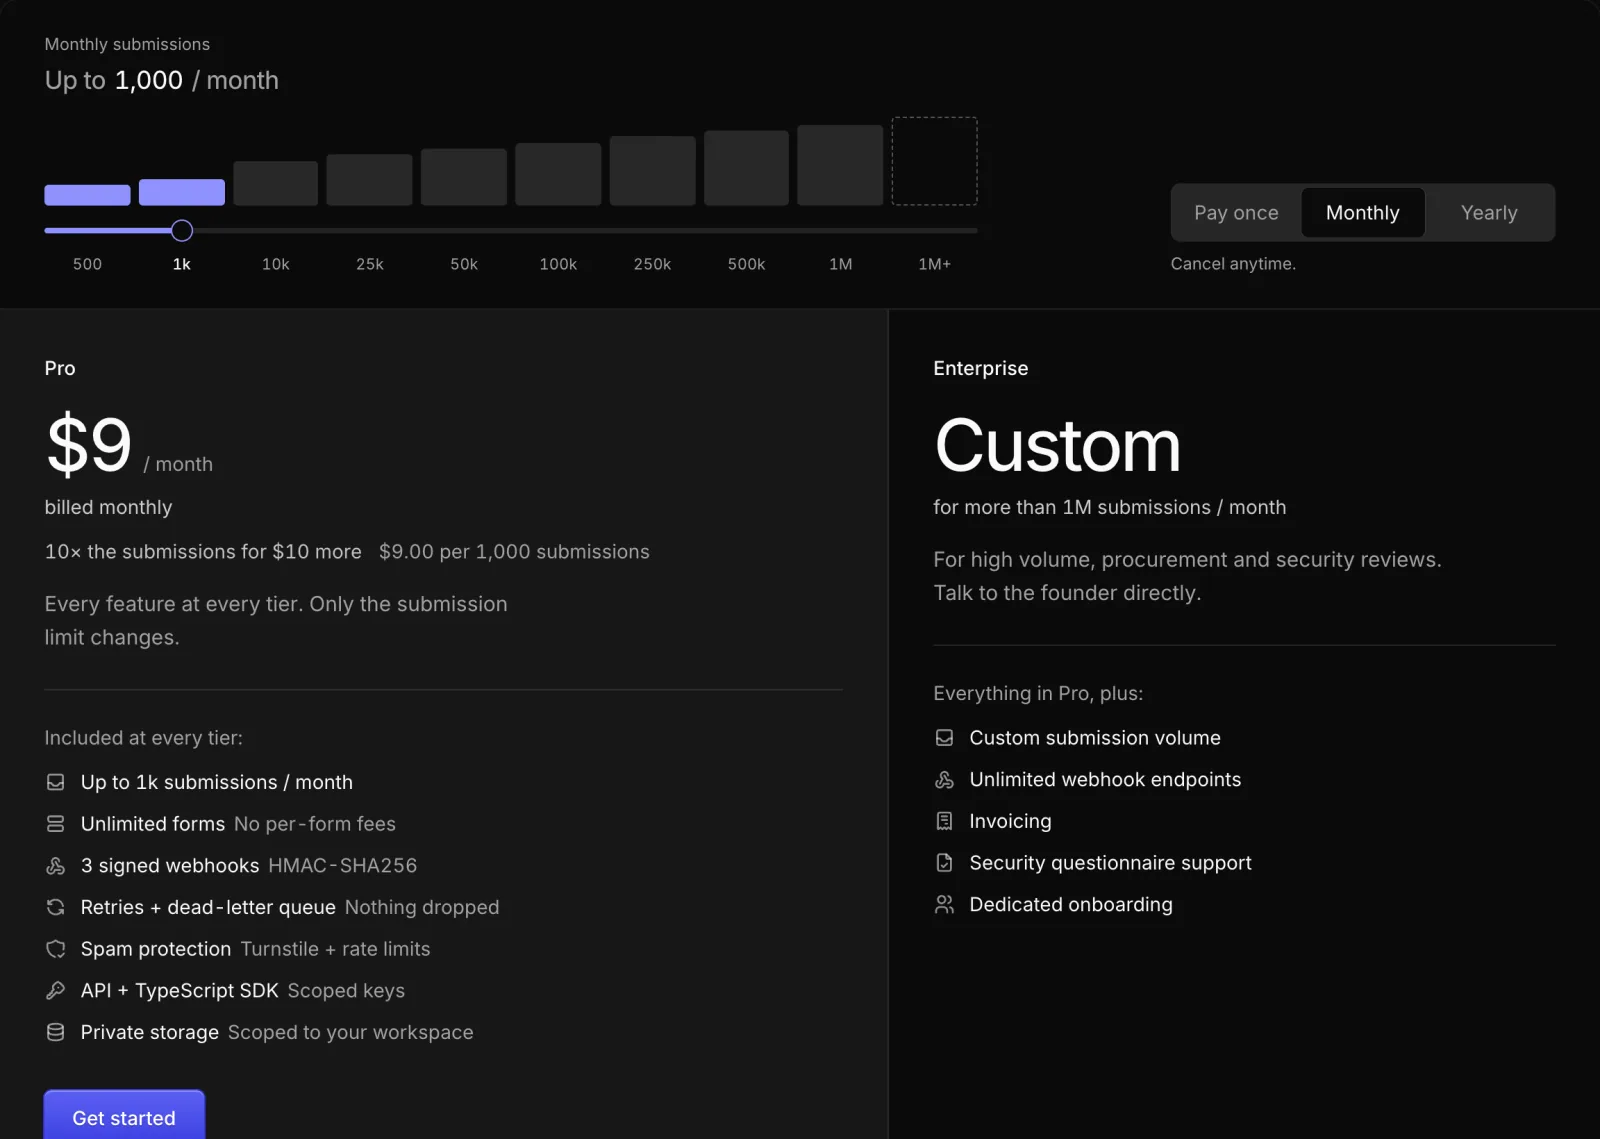Click the receipt icon beside Invoicing

pyautogui.click(x=944, y=821)
